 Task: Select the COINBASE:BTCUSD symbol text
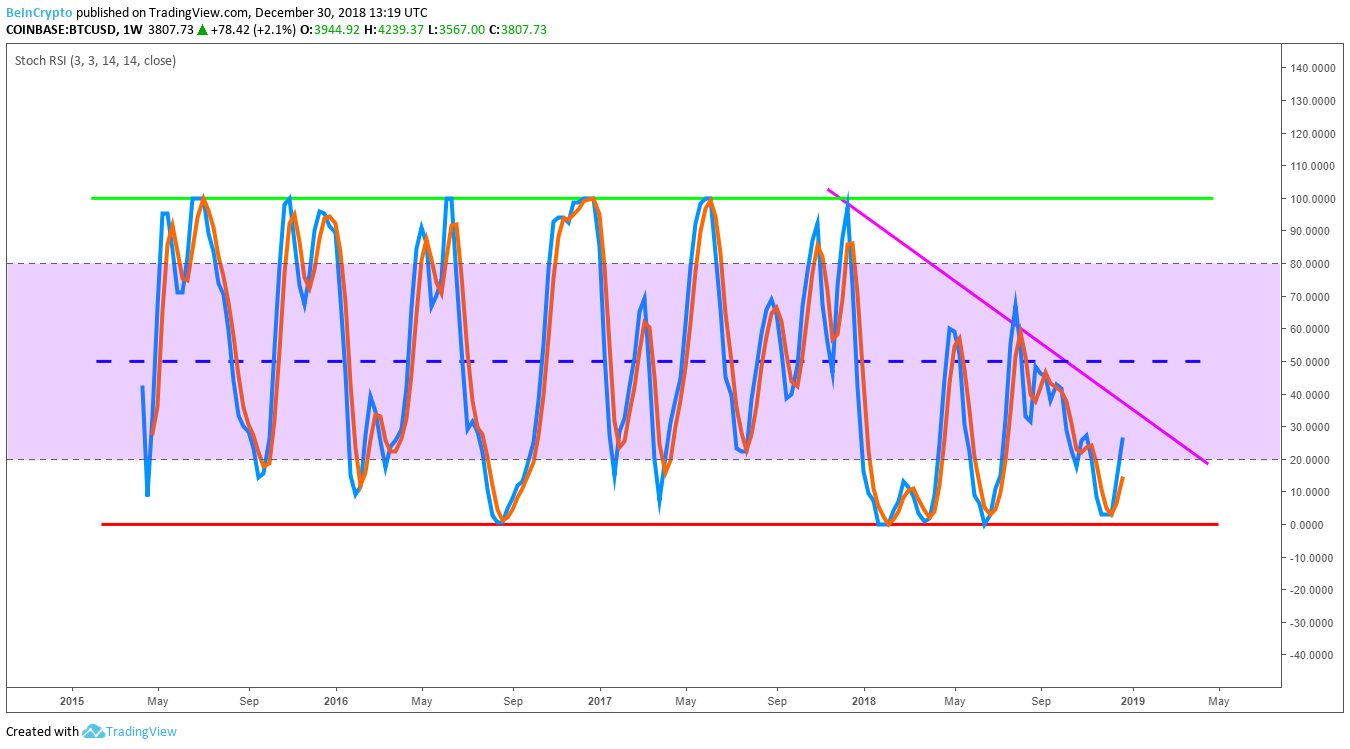[60, 30]
